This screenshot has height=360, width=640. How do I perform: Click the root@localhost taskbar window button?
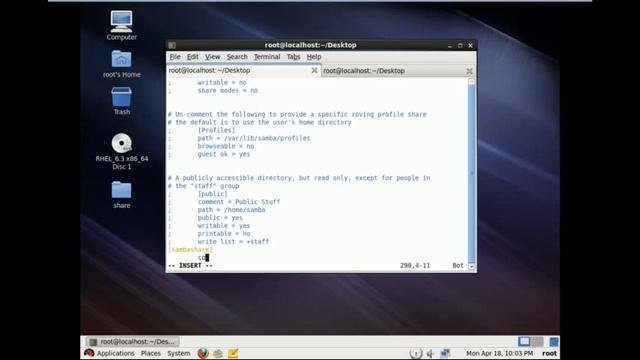[133, 342]
